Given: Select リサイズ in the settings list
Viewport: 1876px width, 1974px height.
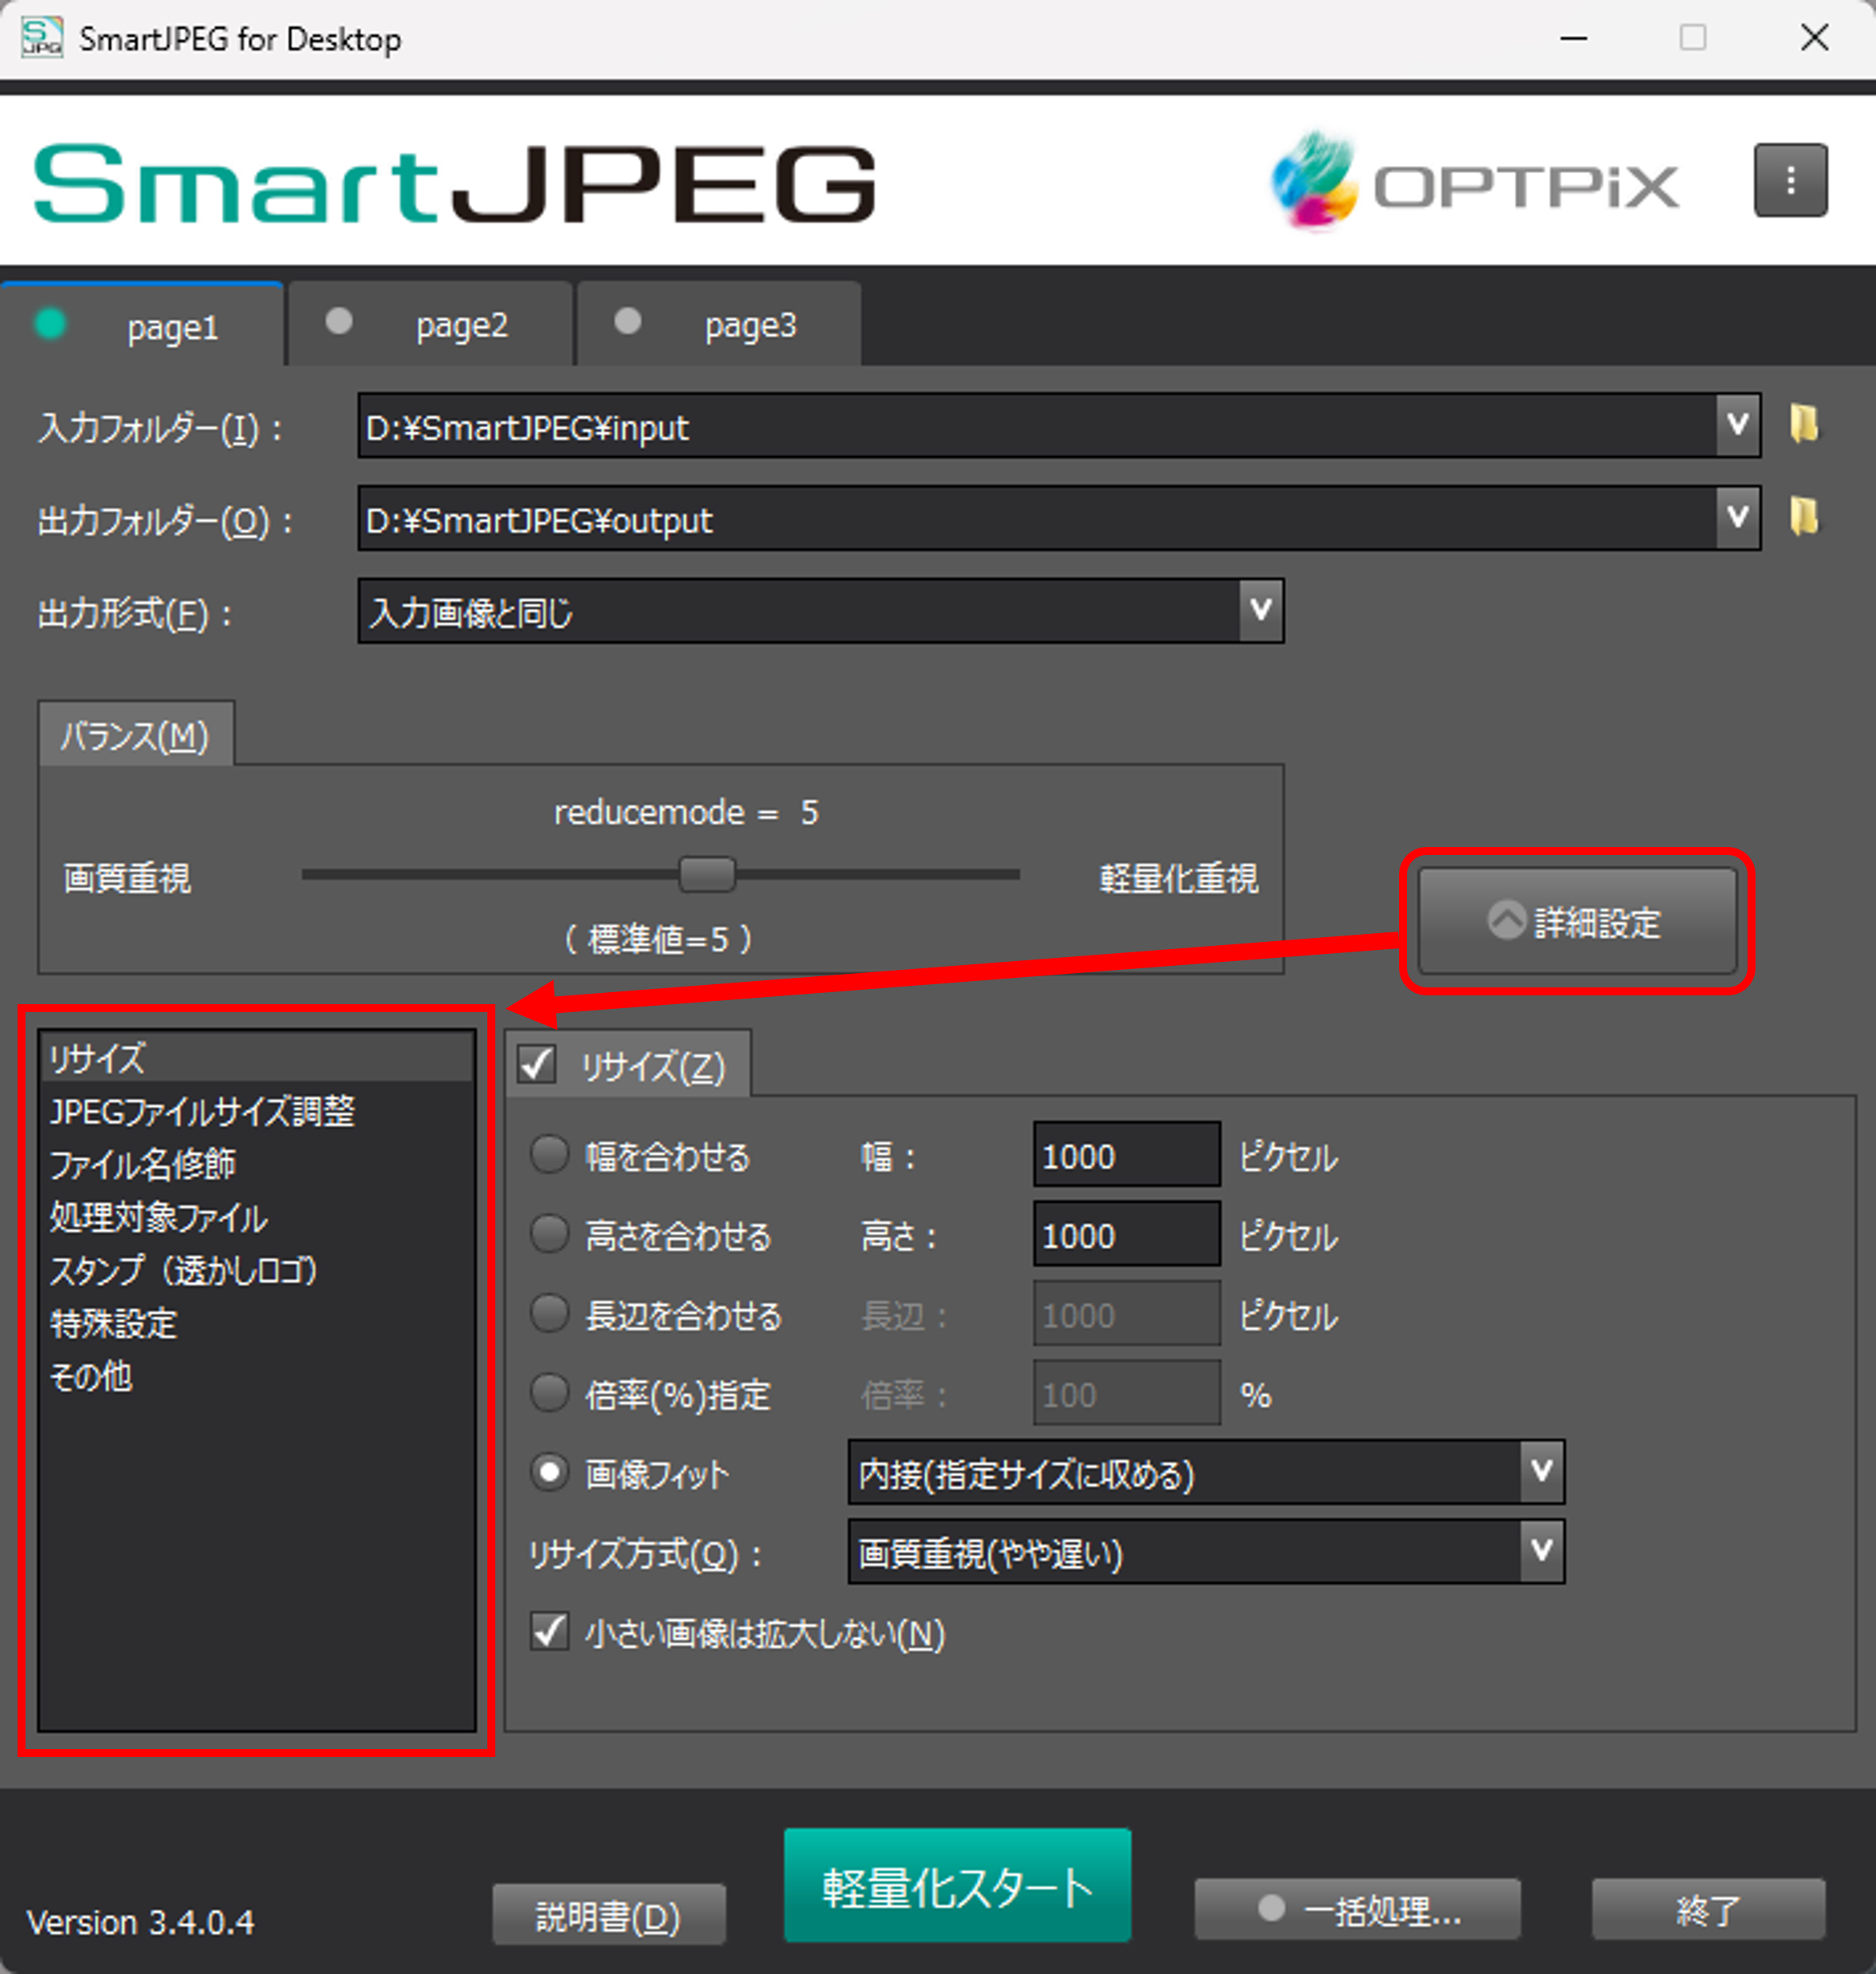Looking at the screenshot, I should click(x=256, y=1057).
